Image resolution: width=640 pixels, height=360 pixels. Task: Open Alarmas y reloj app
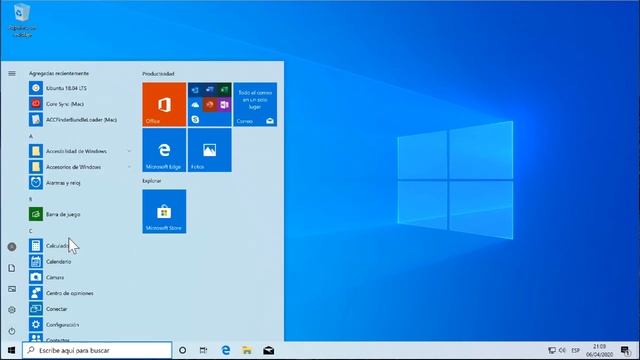80,182
